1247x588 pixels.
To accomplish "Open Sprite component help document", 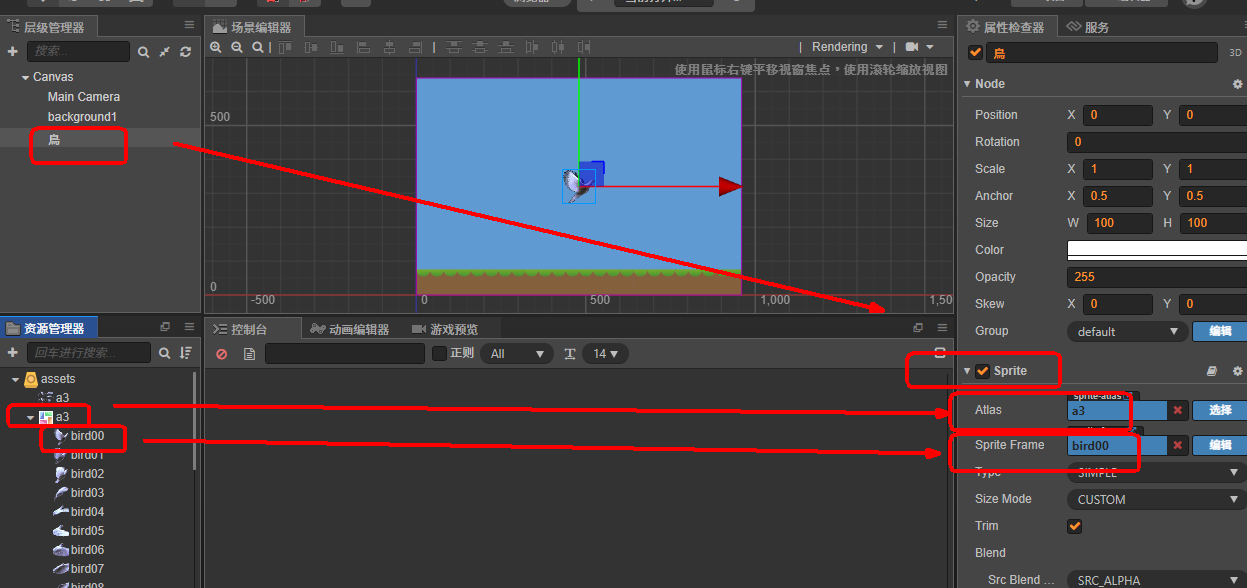I will tap(1212, 371).
